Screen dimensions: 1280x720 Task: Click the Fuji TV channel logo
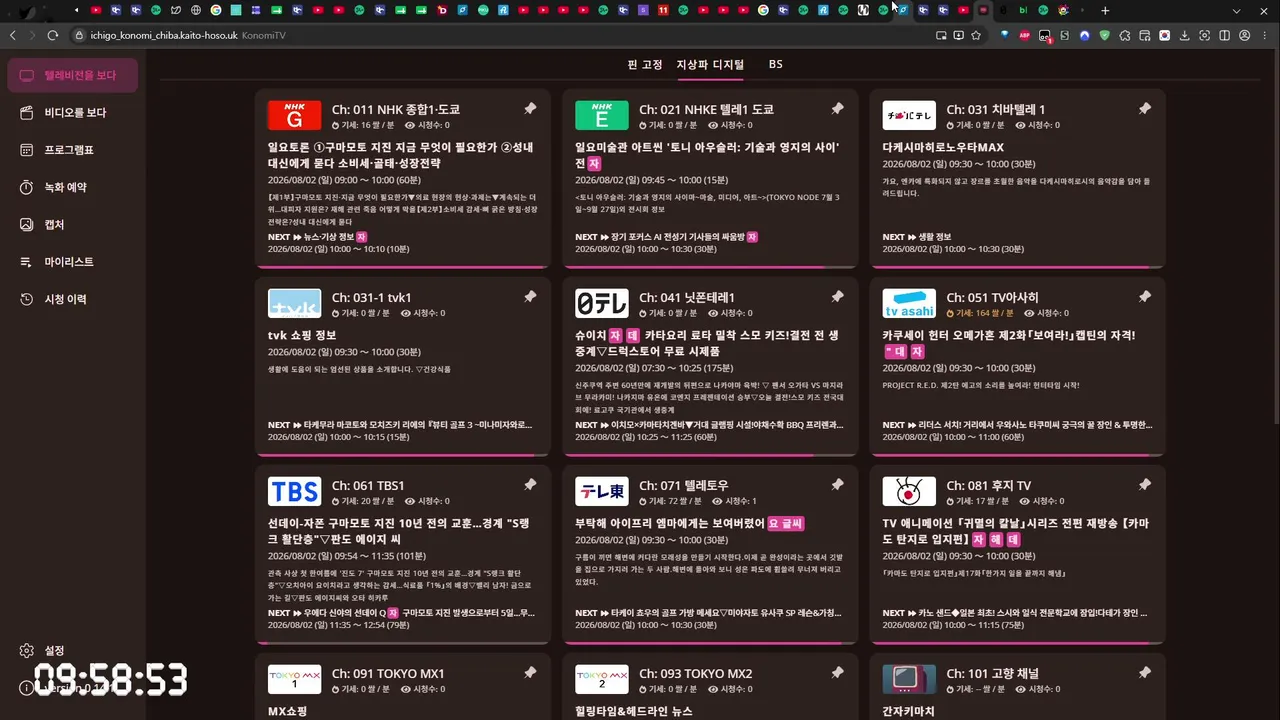[x=909, y=491]
